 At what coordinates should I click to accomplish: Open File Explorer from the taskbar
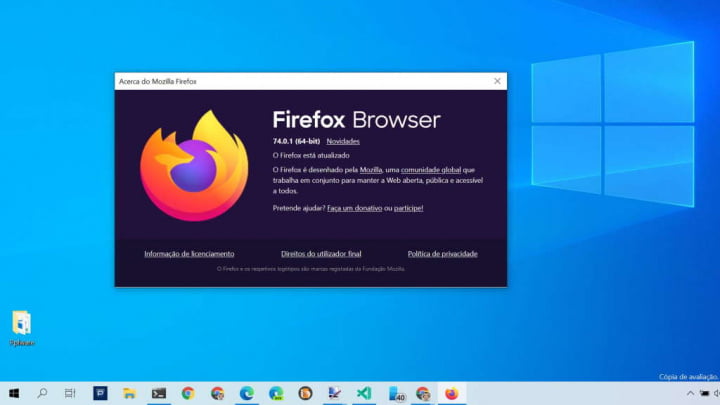click(x=129, y=394)
